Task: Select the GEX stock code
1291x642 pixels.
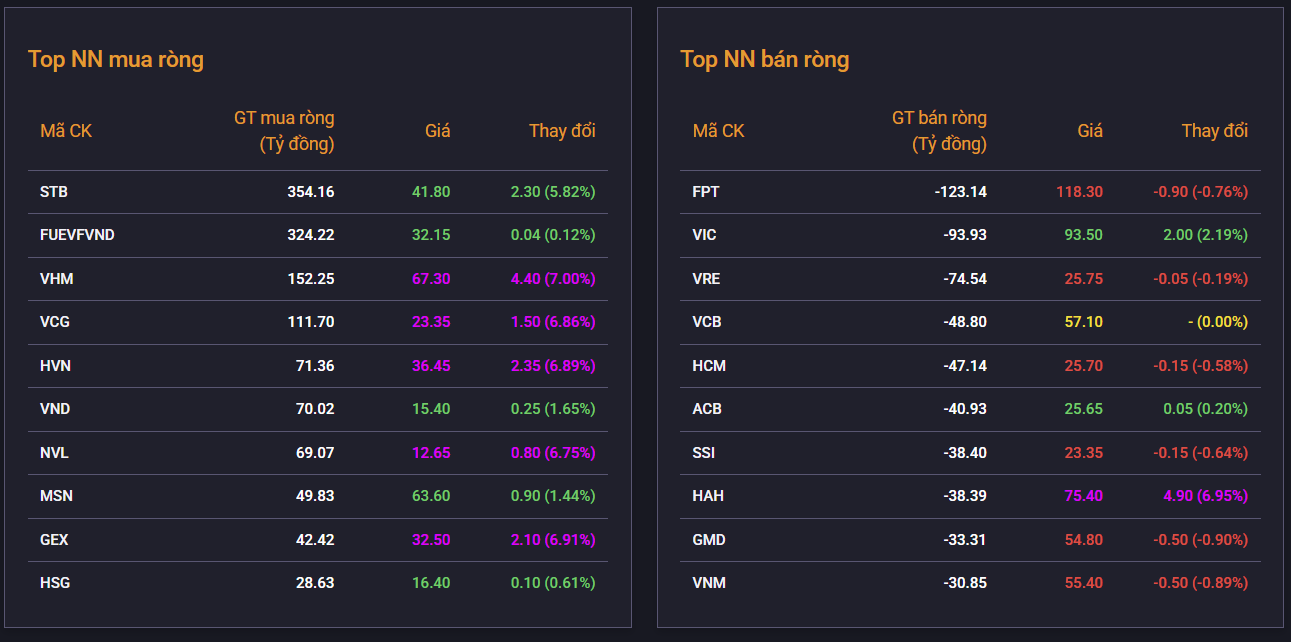Action: point(55,540)
